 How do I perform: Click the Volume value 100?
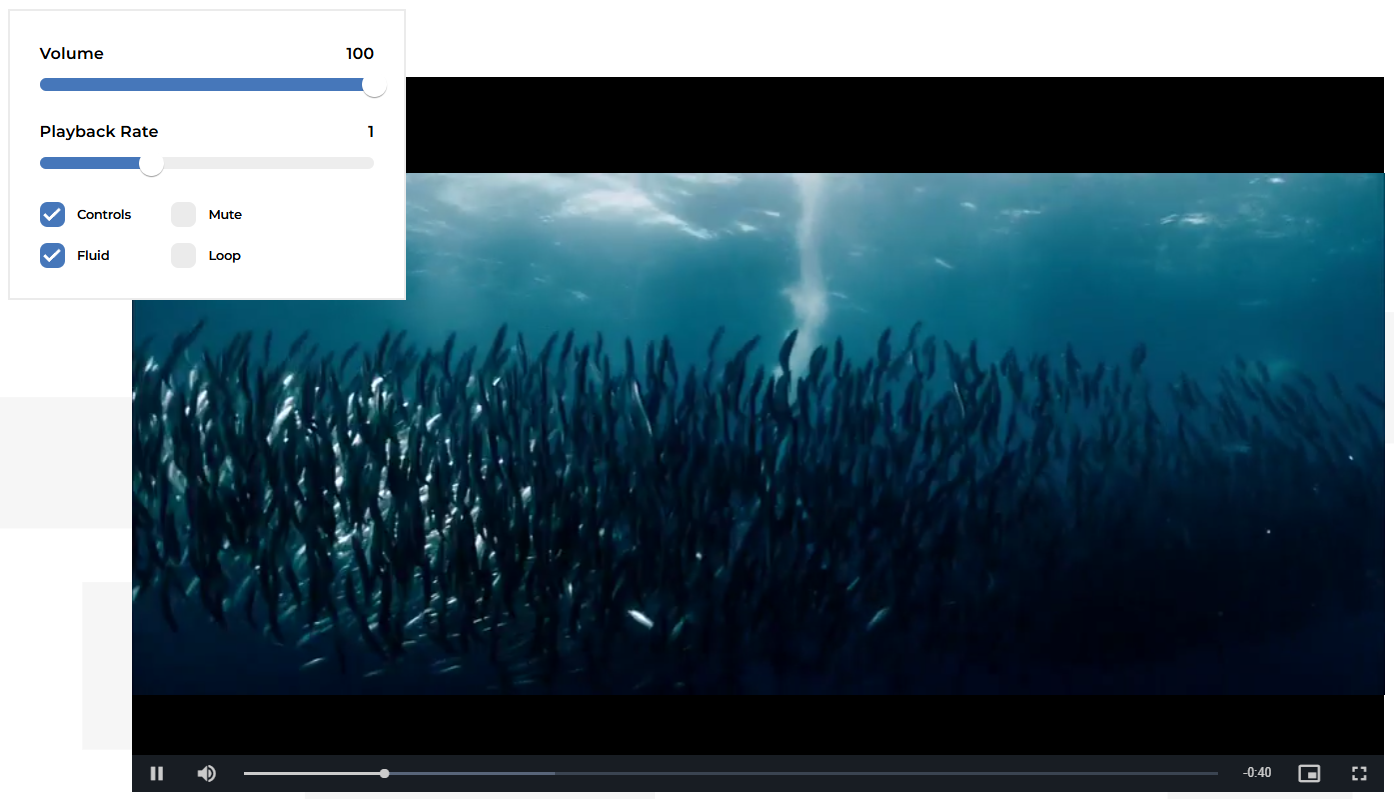tap(360, 54)
